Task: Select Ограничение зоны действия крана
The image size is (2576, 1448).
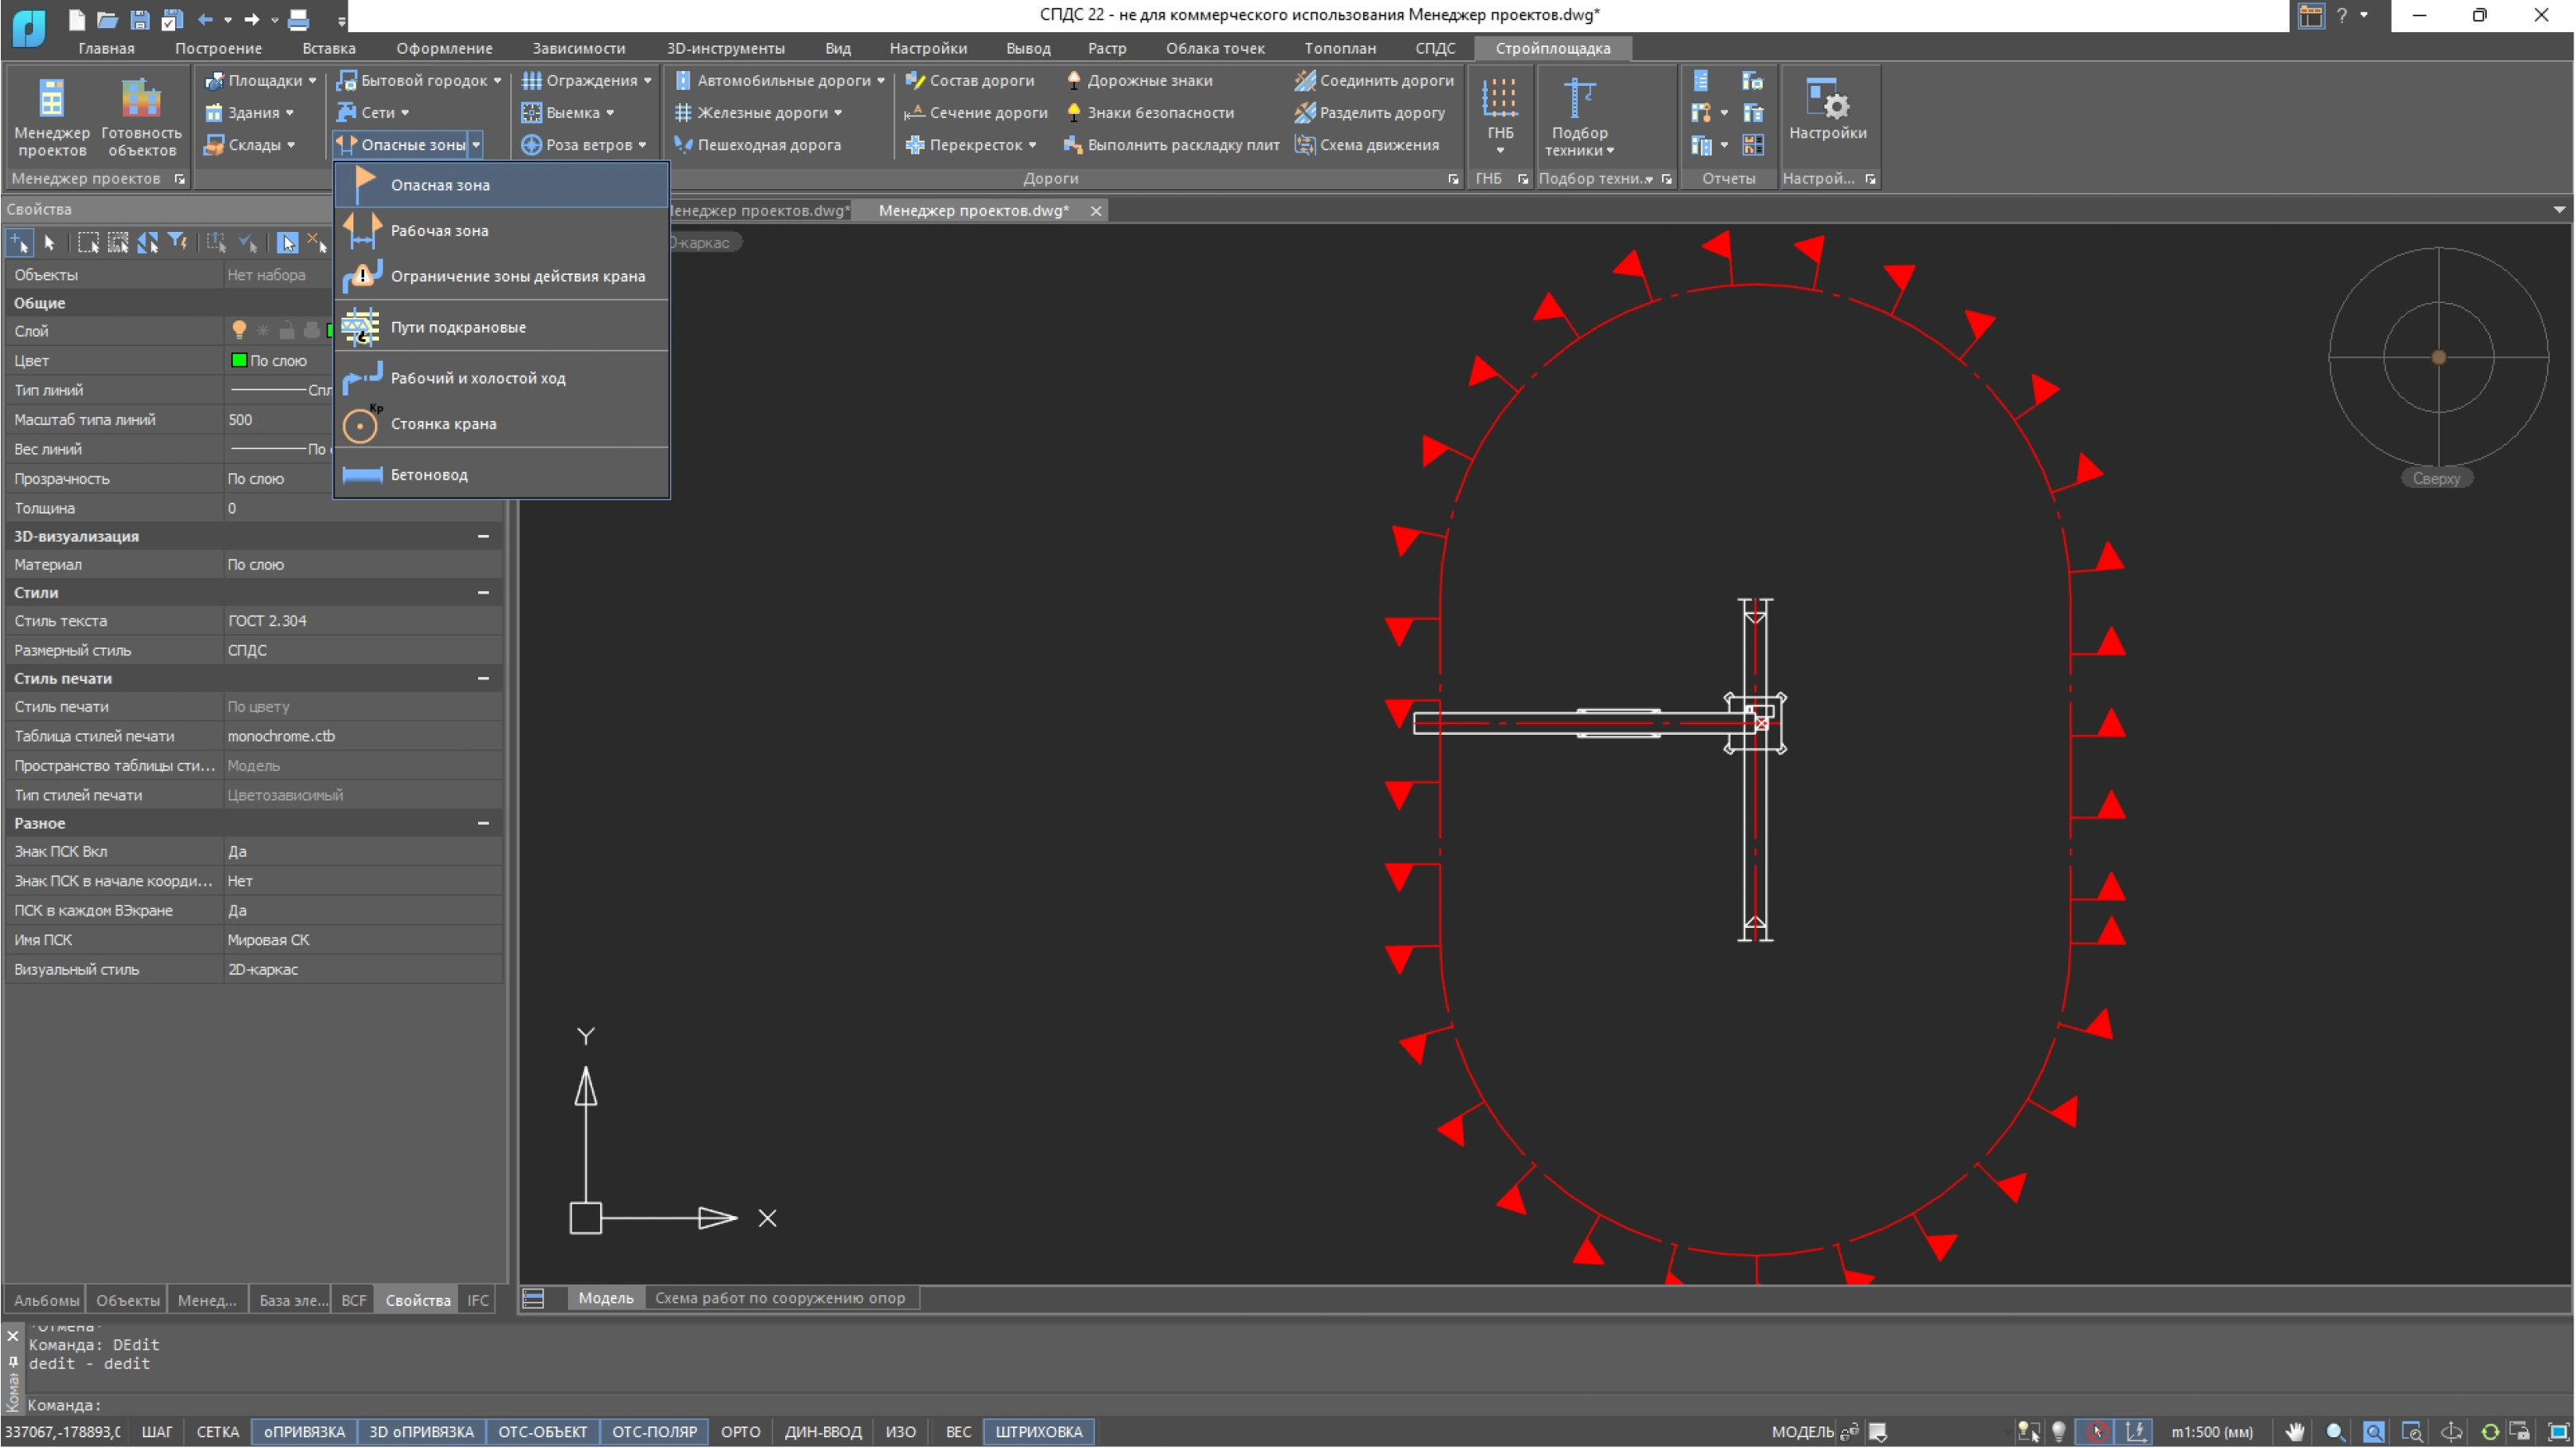Action: 517,276
